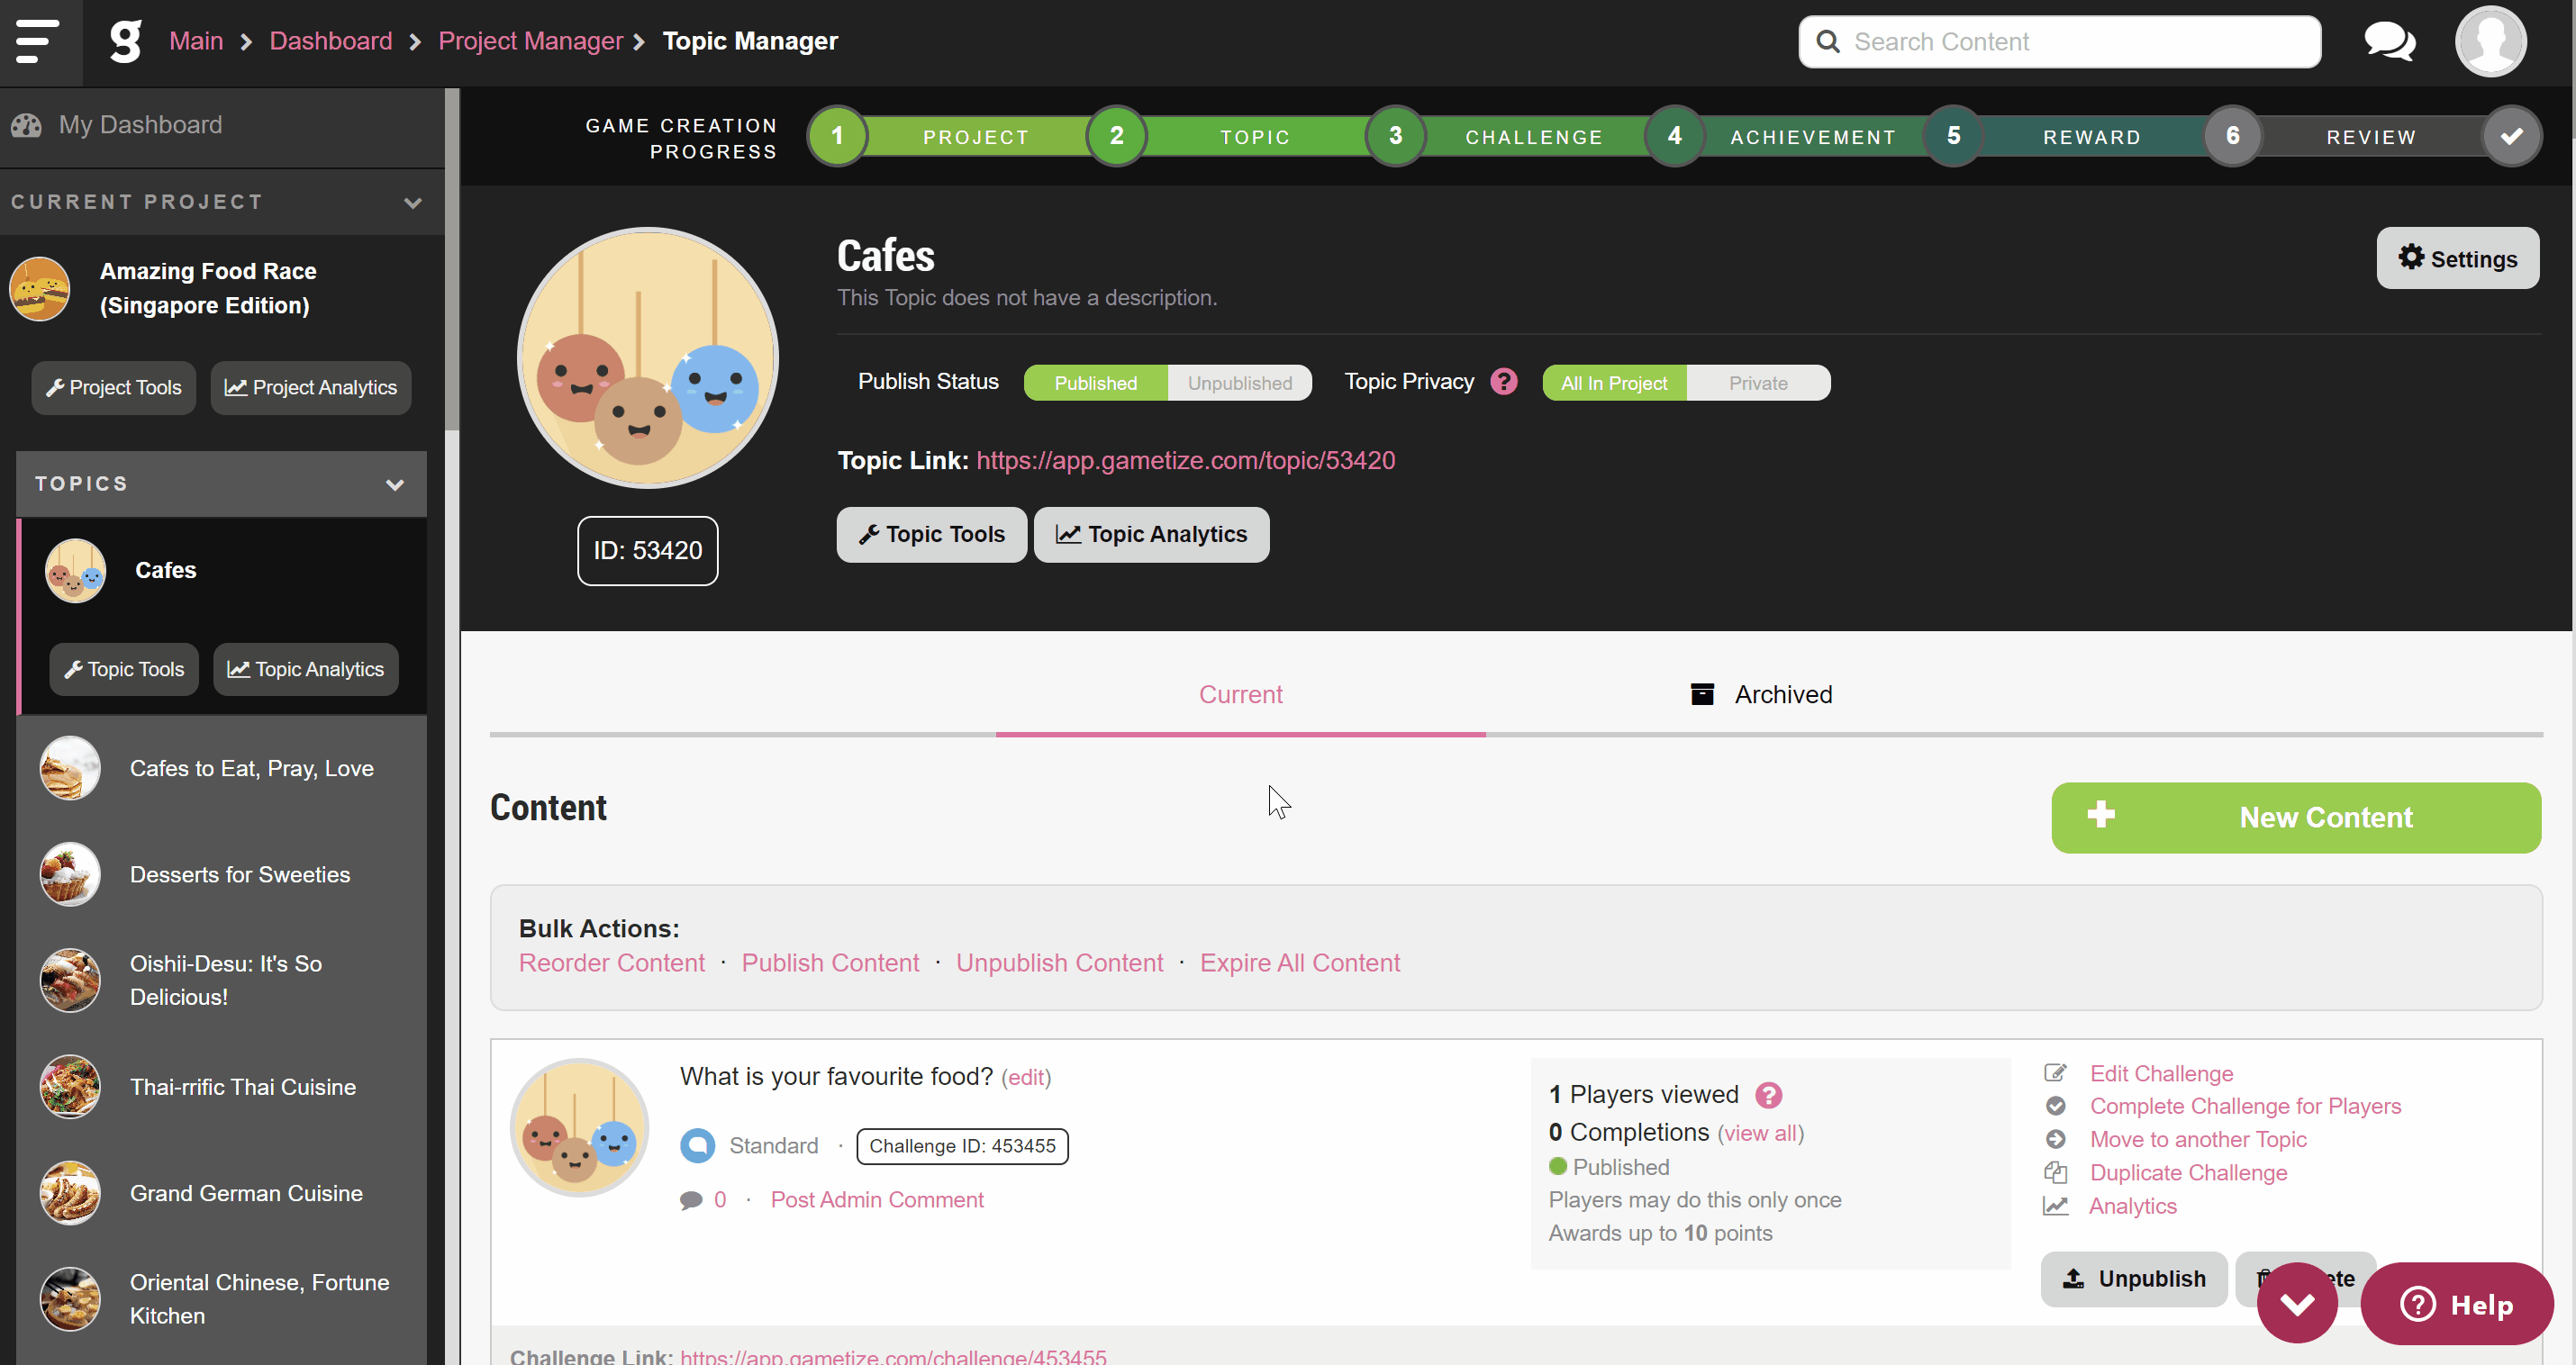Open Project Analytics in sidebar
2576x1365 pixels.
tap(310, 388)
